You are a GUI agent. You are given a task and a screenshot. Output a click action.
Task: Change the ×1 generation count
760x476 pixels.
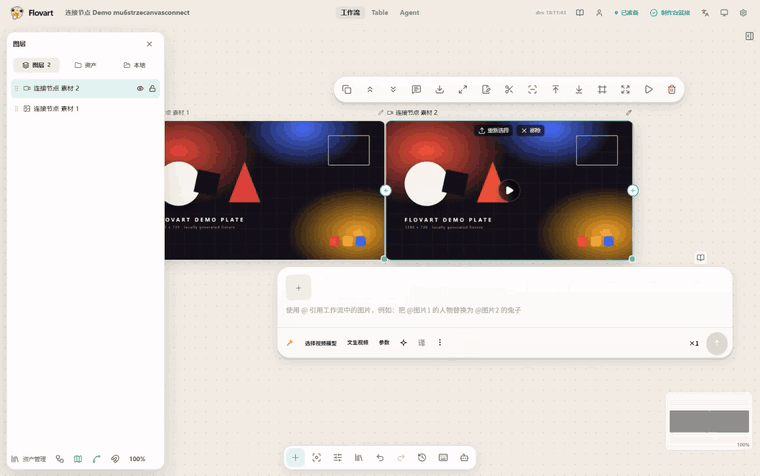click(694, 343)
